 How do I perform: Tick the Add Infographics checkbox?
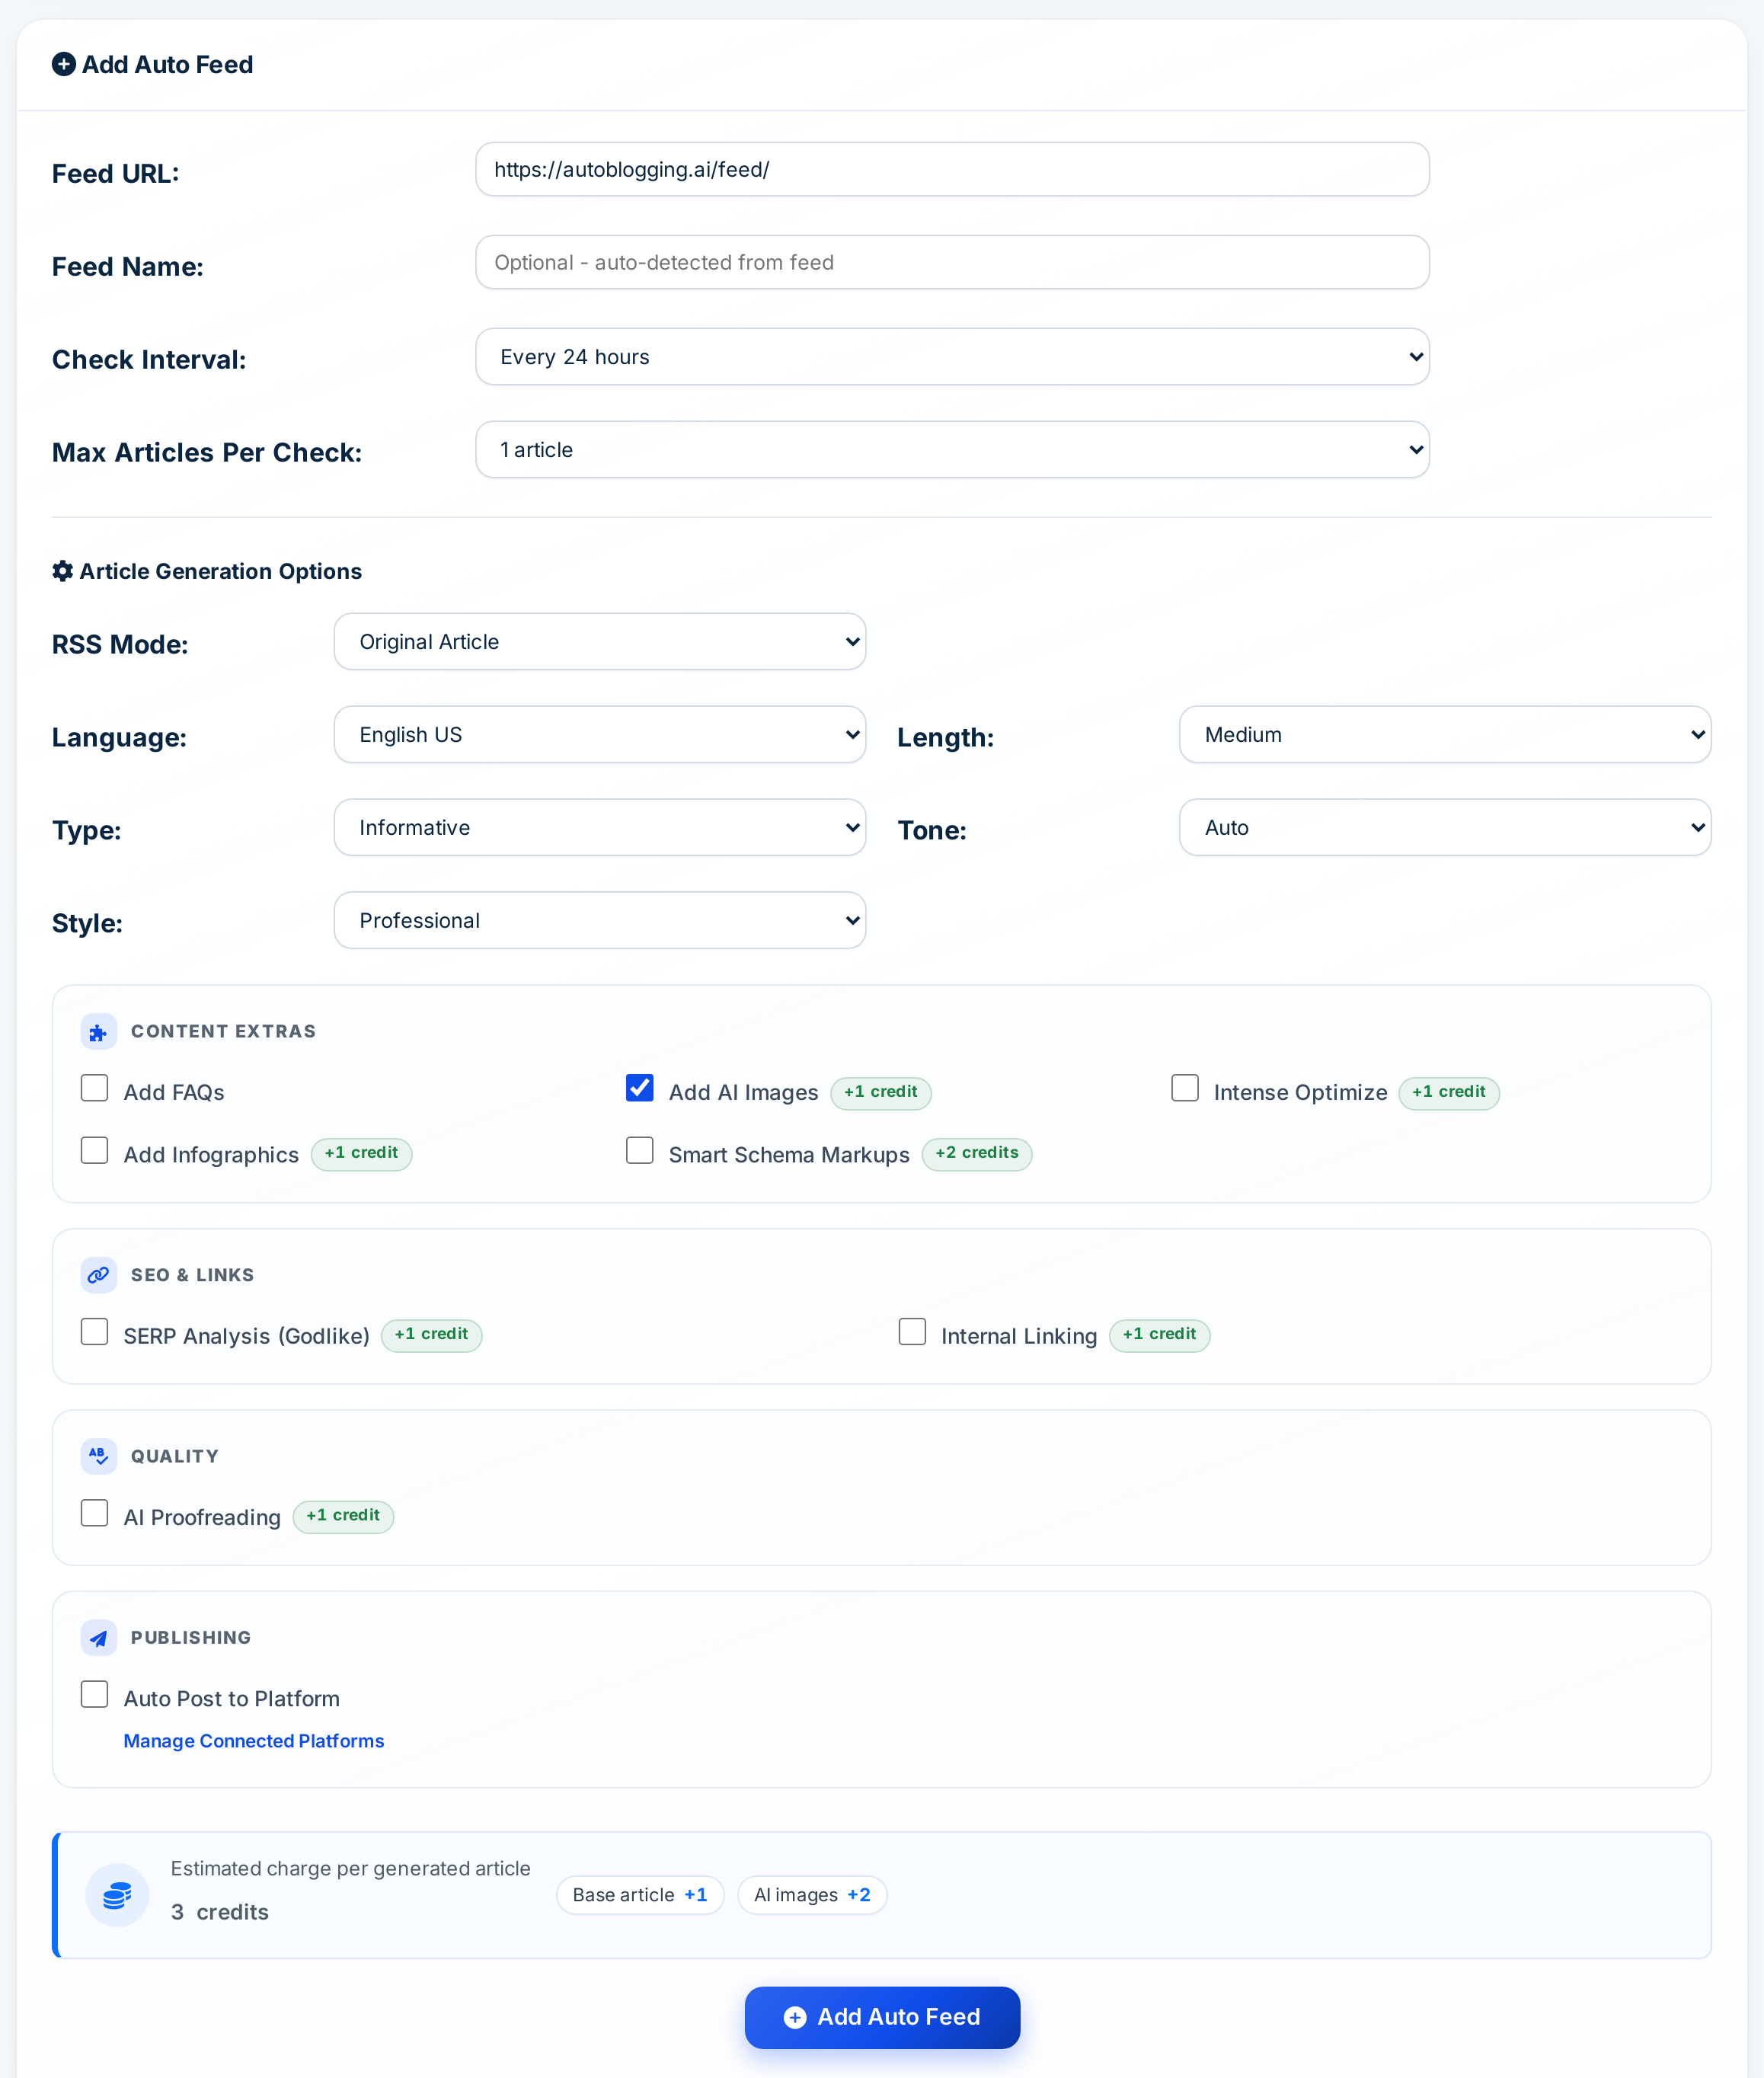94,1150
